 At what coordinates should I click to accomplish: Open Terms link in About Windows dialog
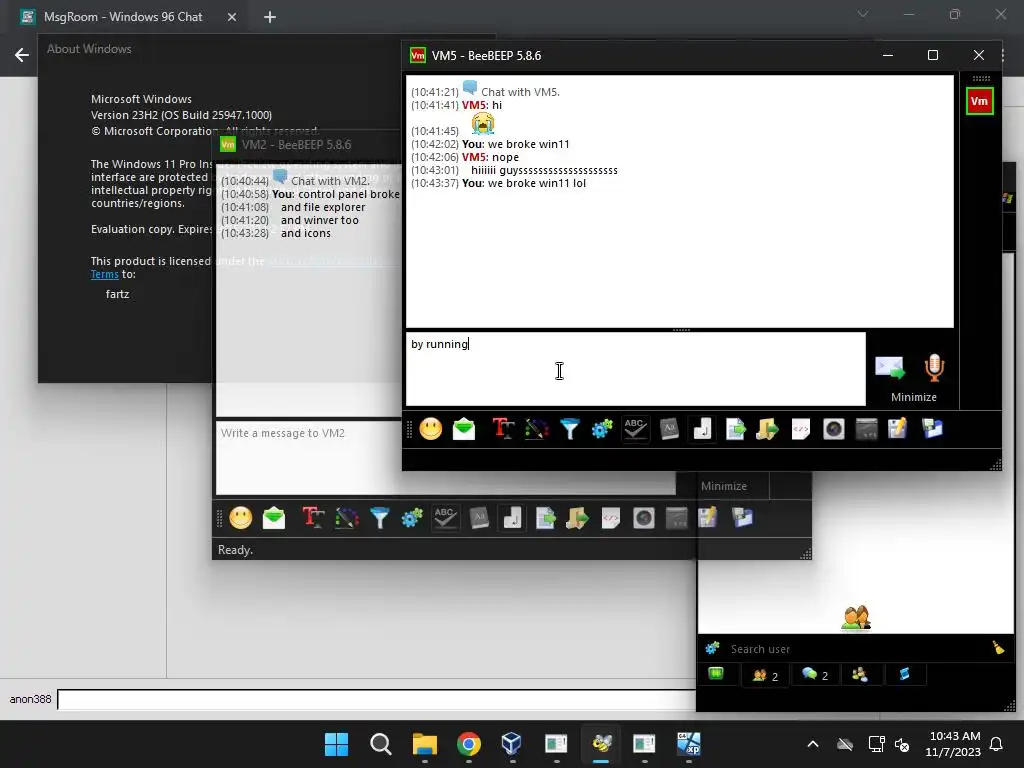(x=104, y=274)
